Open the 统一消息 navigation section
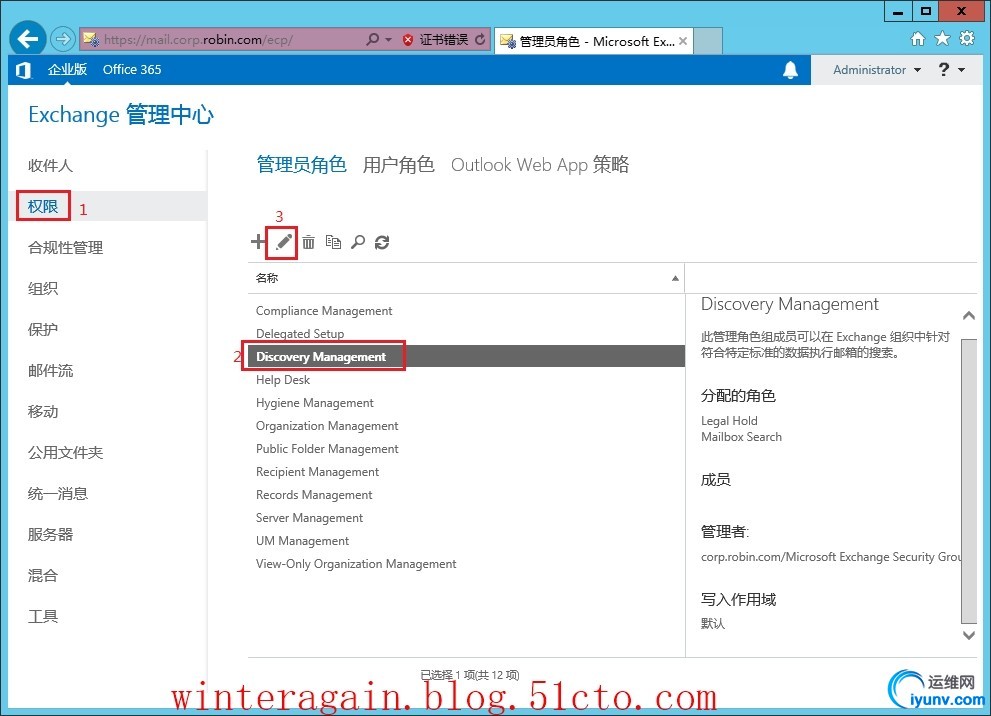 (58, 494)
